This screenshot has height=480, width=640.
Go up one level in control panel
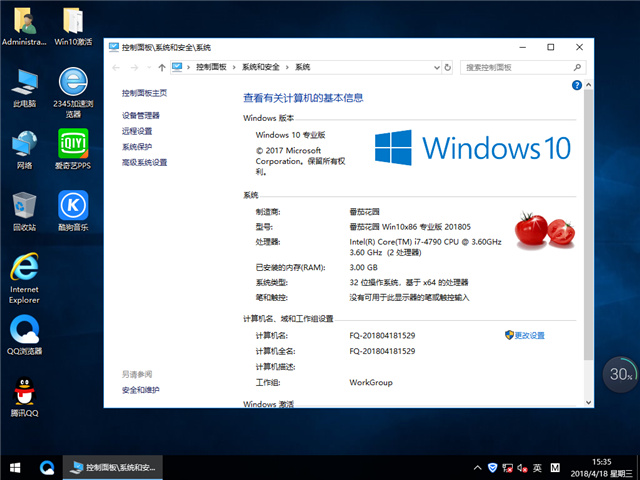(x=162, y=67)
